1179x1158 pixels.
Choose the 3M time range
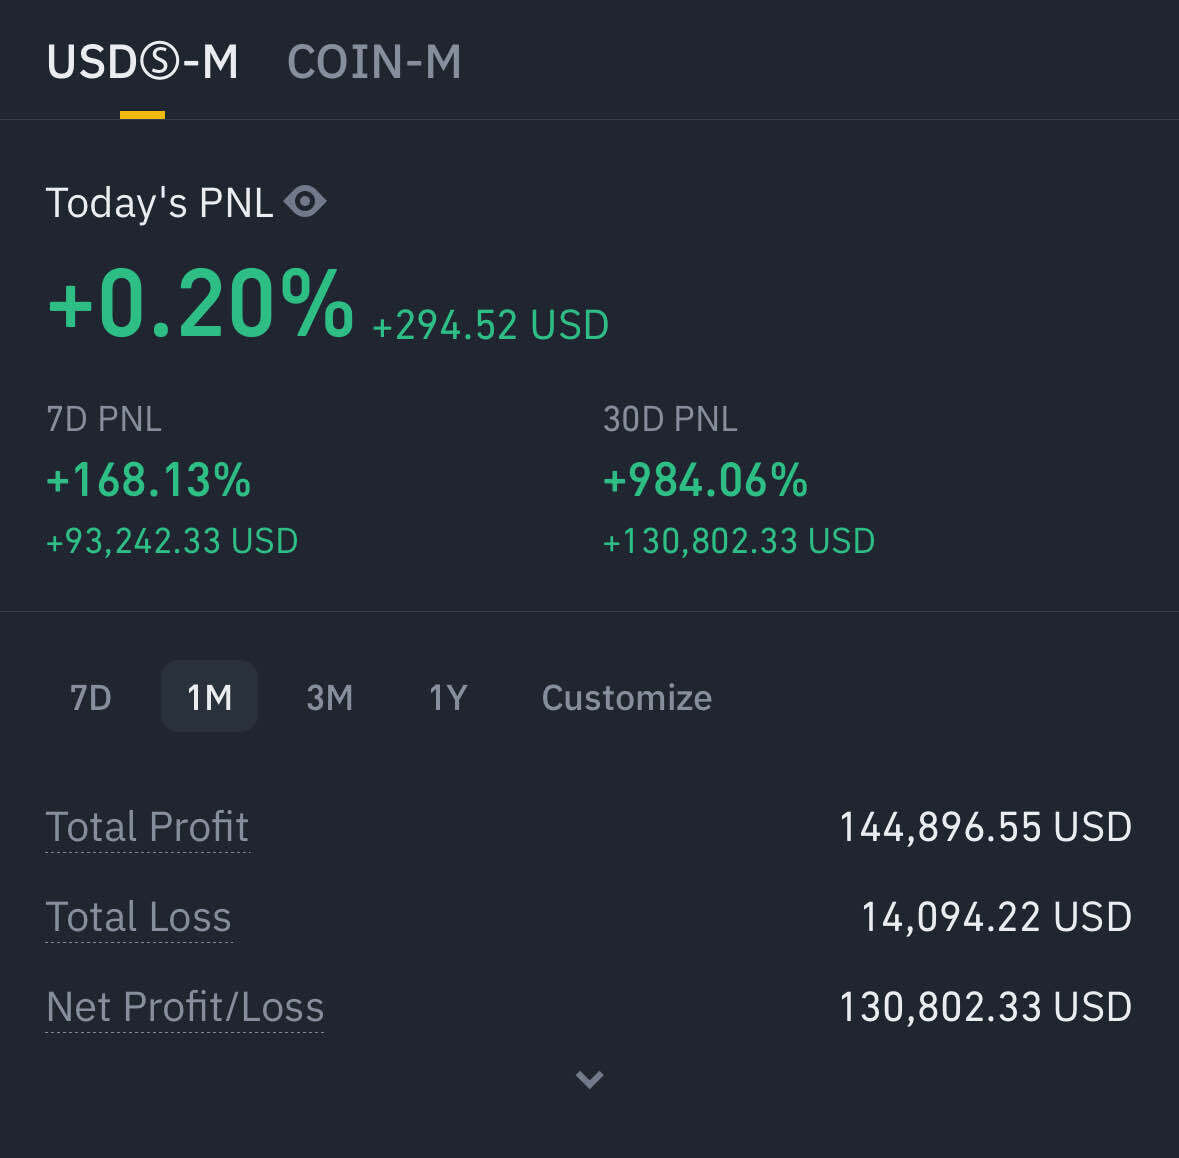[329, 697]
